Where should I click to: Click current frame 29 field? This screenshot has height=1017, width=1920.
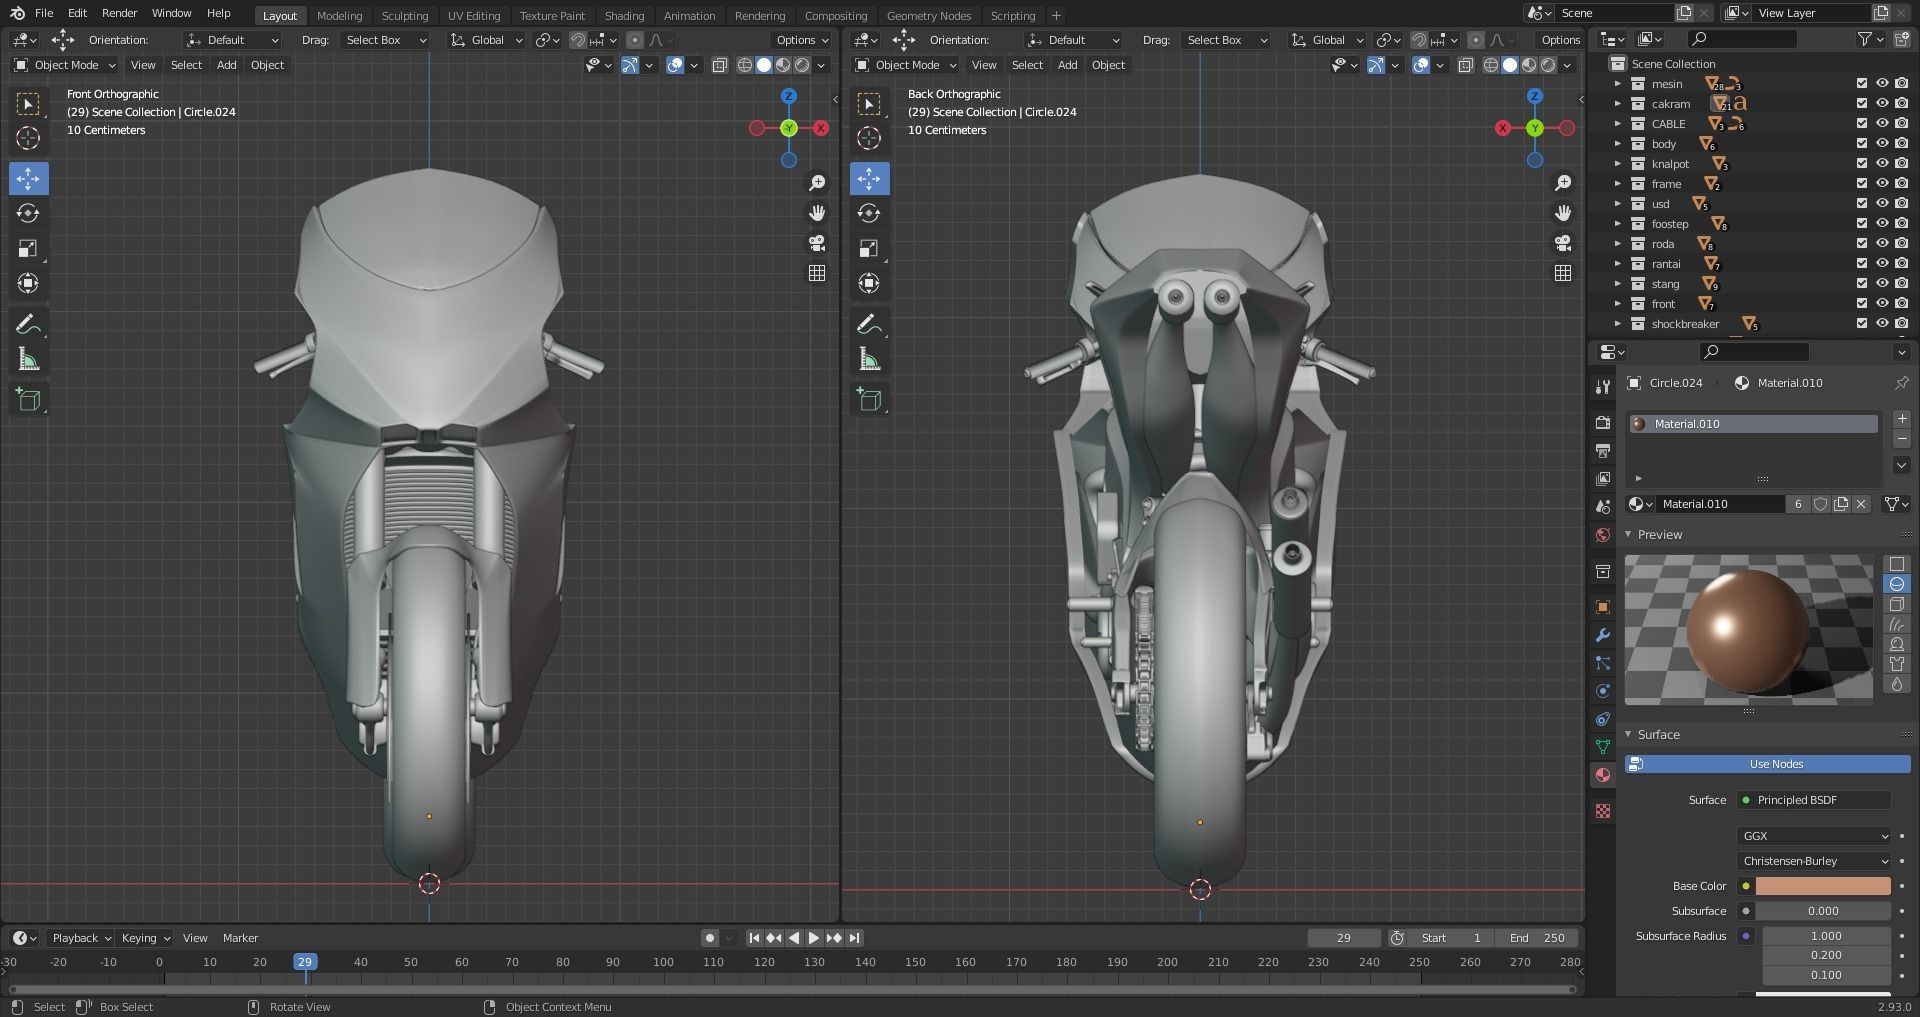click(1343, 938)
